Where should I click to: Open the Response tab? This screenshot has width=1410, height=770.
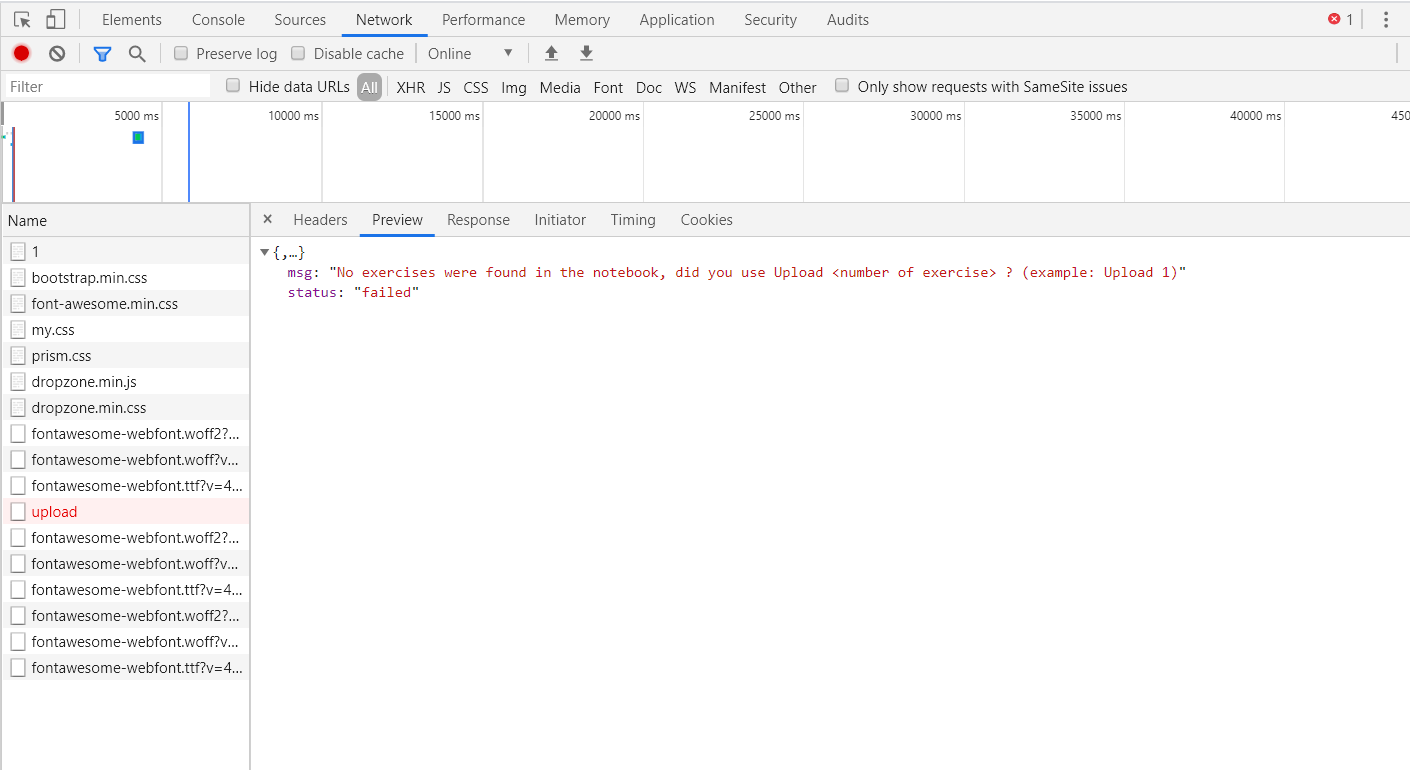(x=478, y=220)
